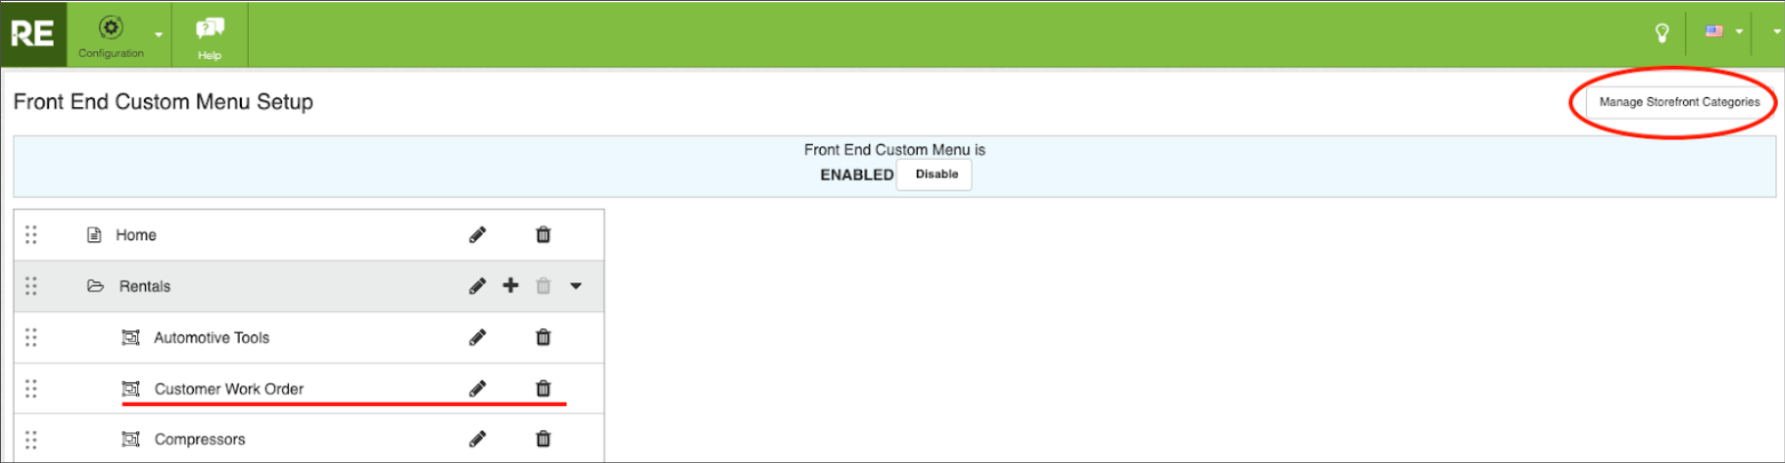Screen dimensions: 1785x463
Task: Edit Automotive Tools menu entry
Action: (x=478, y=338)
